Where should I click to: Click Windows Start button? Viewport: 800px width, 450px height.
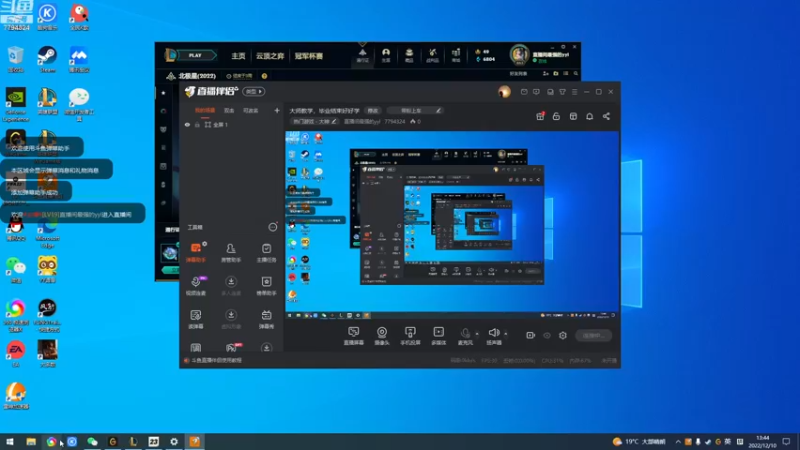(10, 441)
